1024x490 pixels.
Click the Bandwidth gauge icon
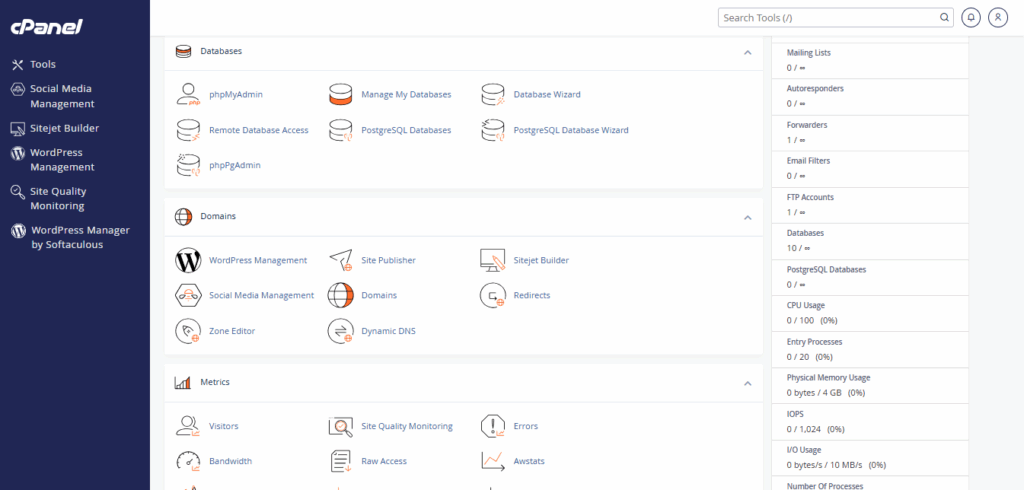tap(188, 461)
